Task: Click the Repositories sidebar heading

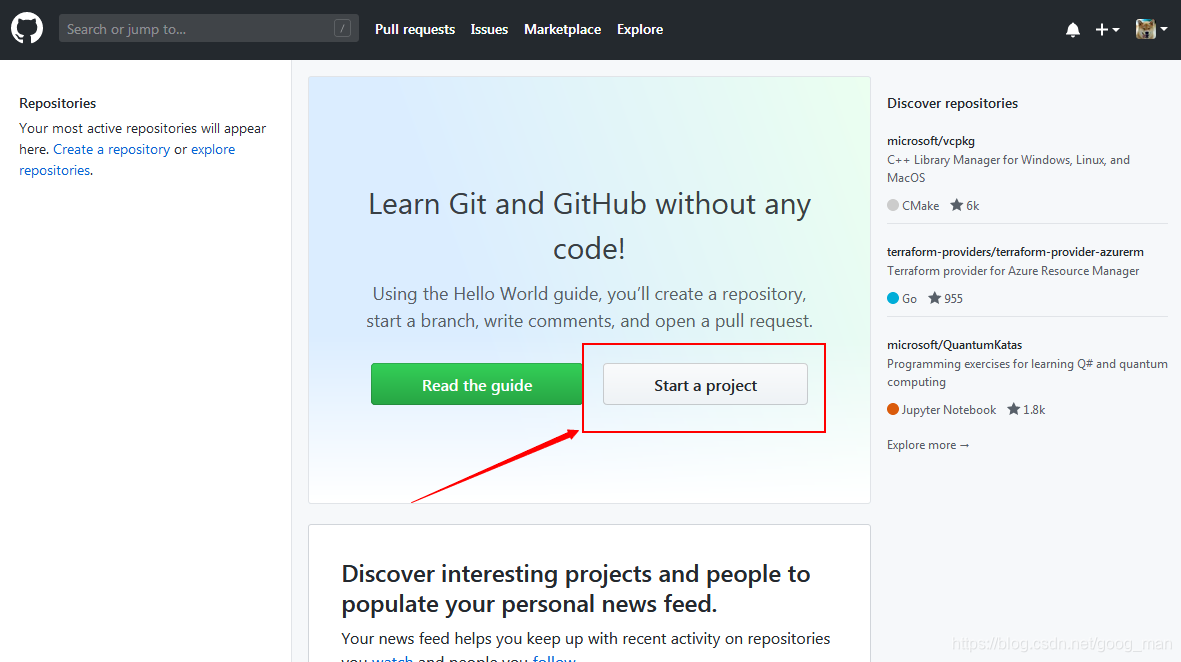Action: point(57,103)
